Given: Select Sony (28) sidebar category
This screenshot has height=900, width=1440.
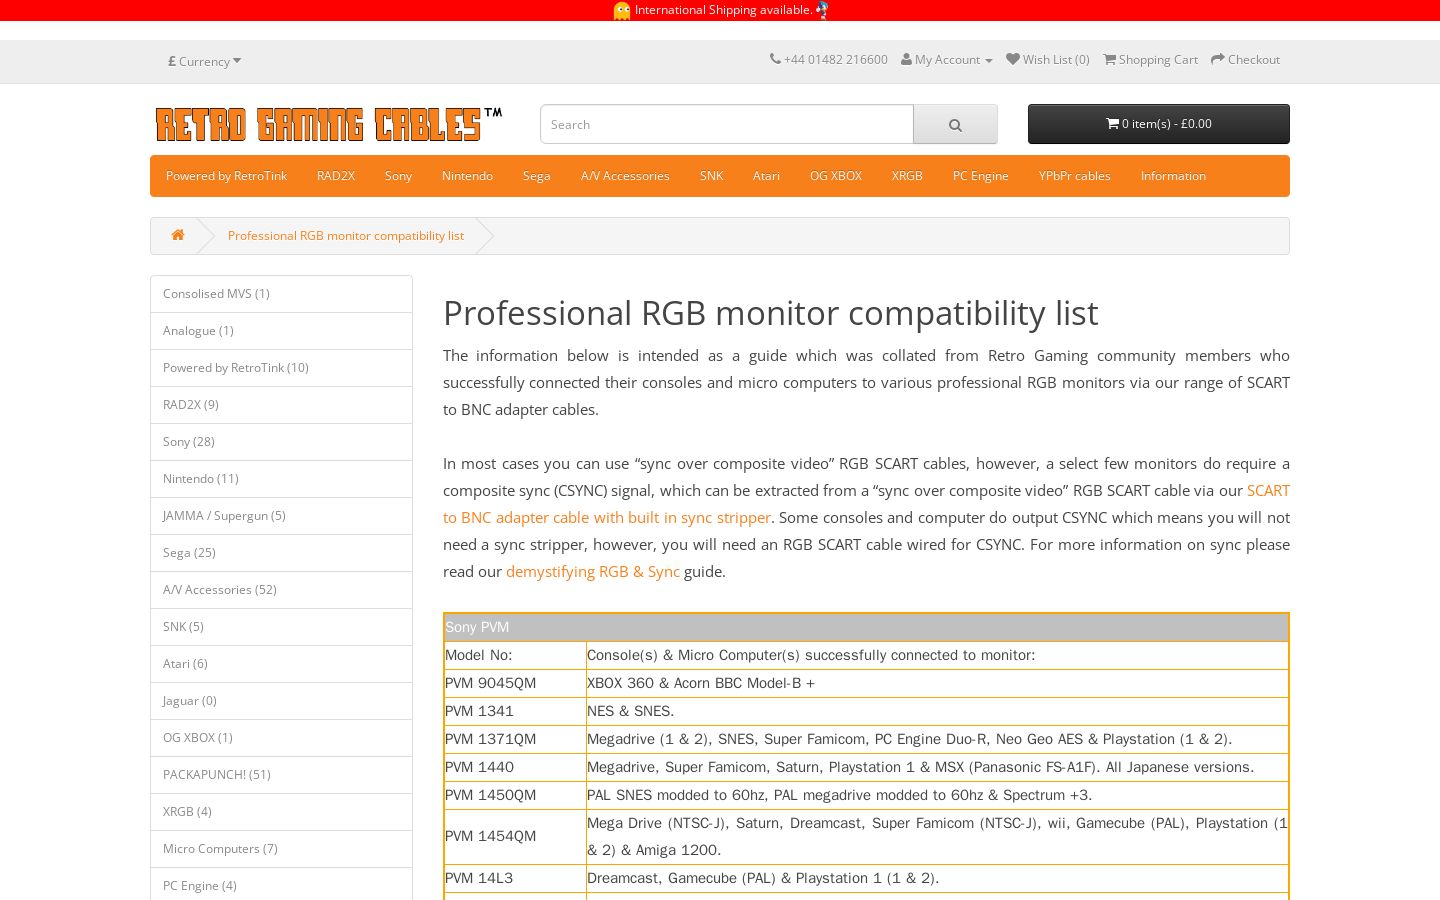Looking at the screenshot, I should (281, 442).
